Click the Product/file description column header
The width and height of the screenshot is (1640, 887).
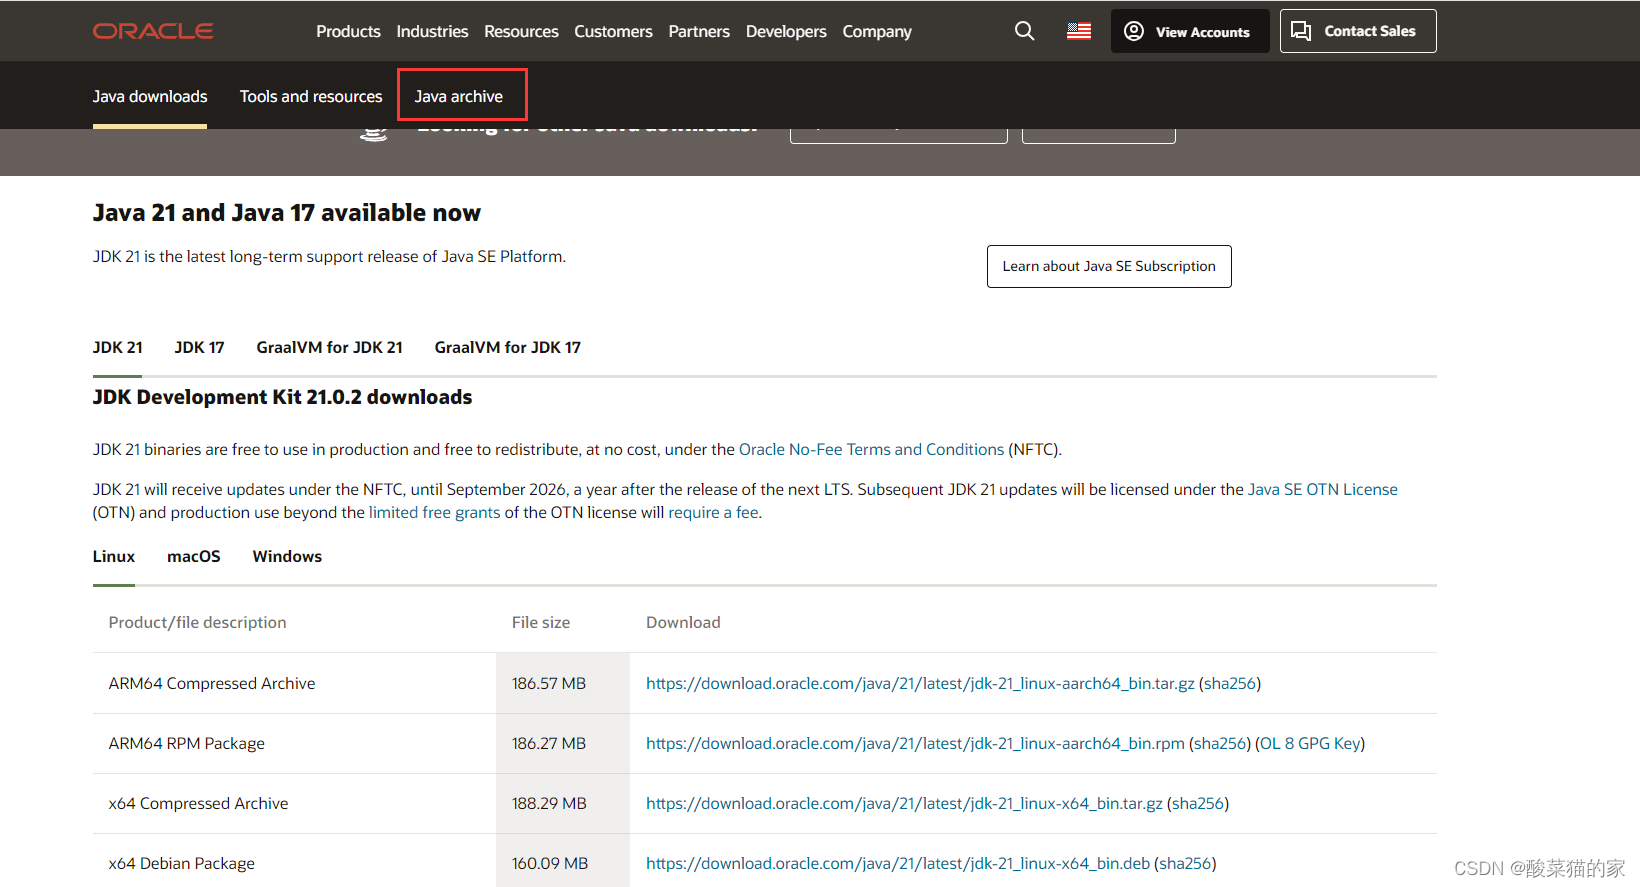(197, 622)
